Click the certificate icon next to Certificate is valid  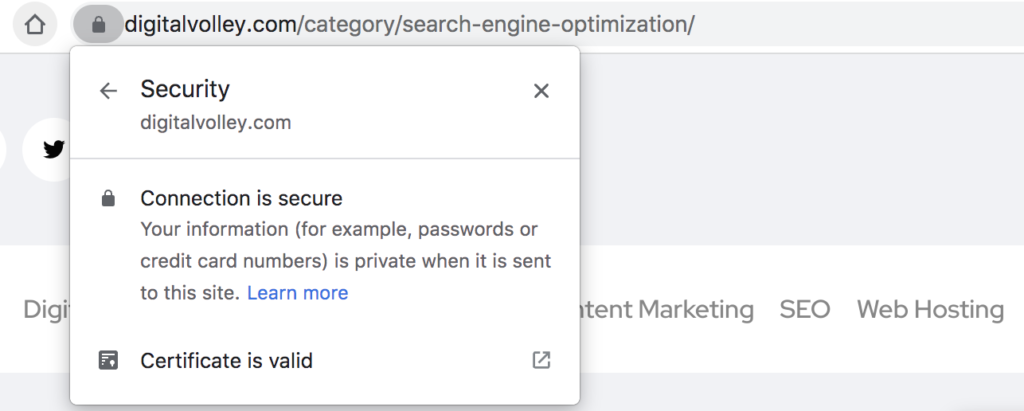[x=108, y=360]
